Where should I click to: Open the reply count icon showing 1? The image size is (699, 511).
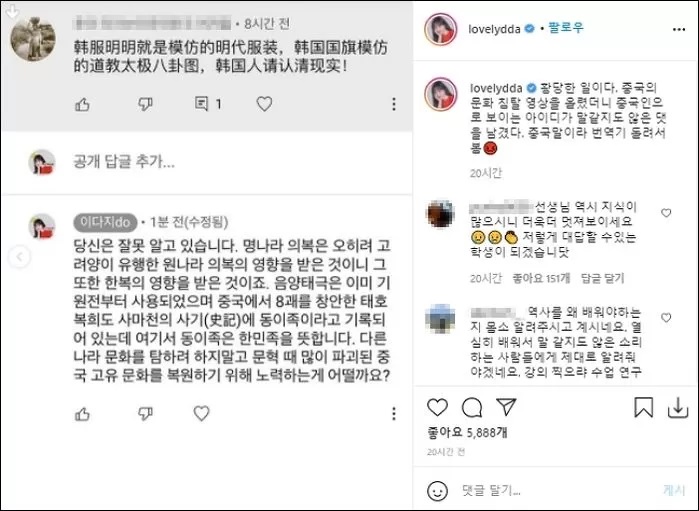(x=208, y=104)
